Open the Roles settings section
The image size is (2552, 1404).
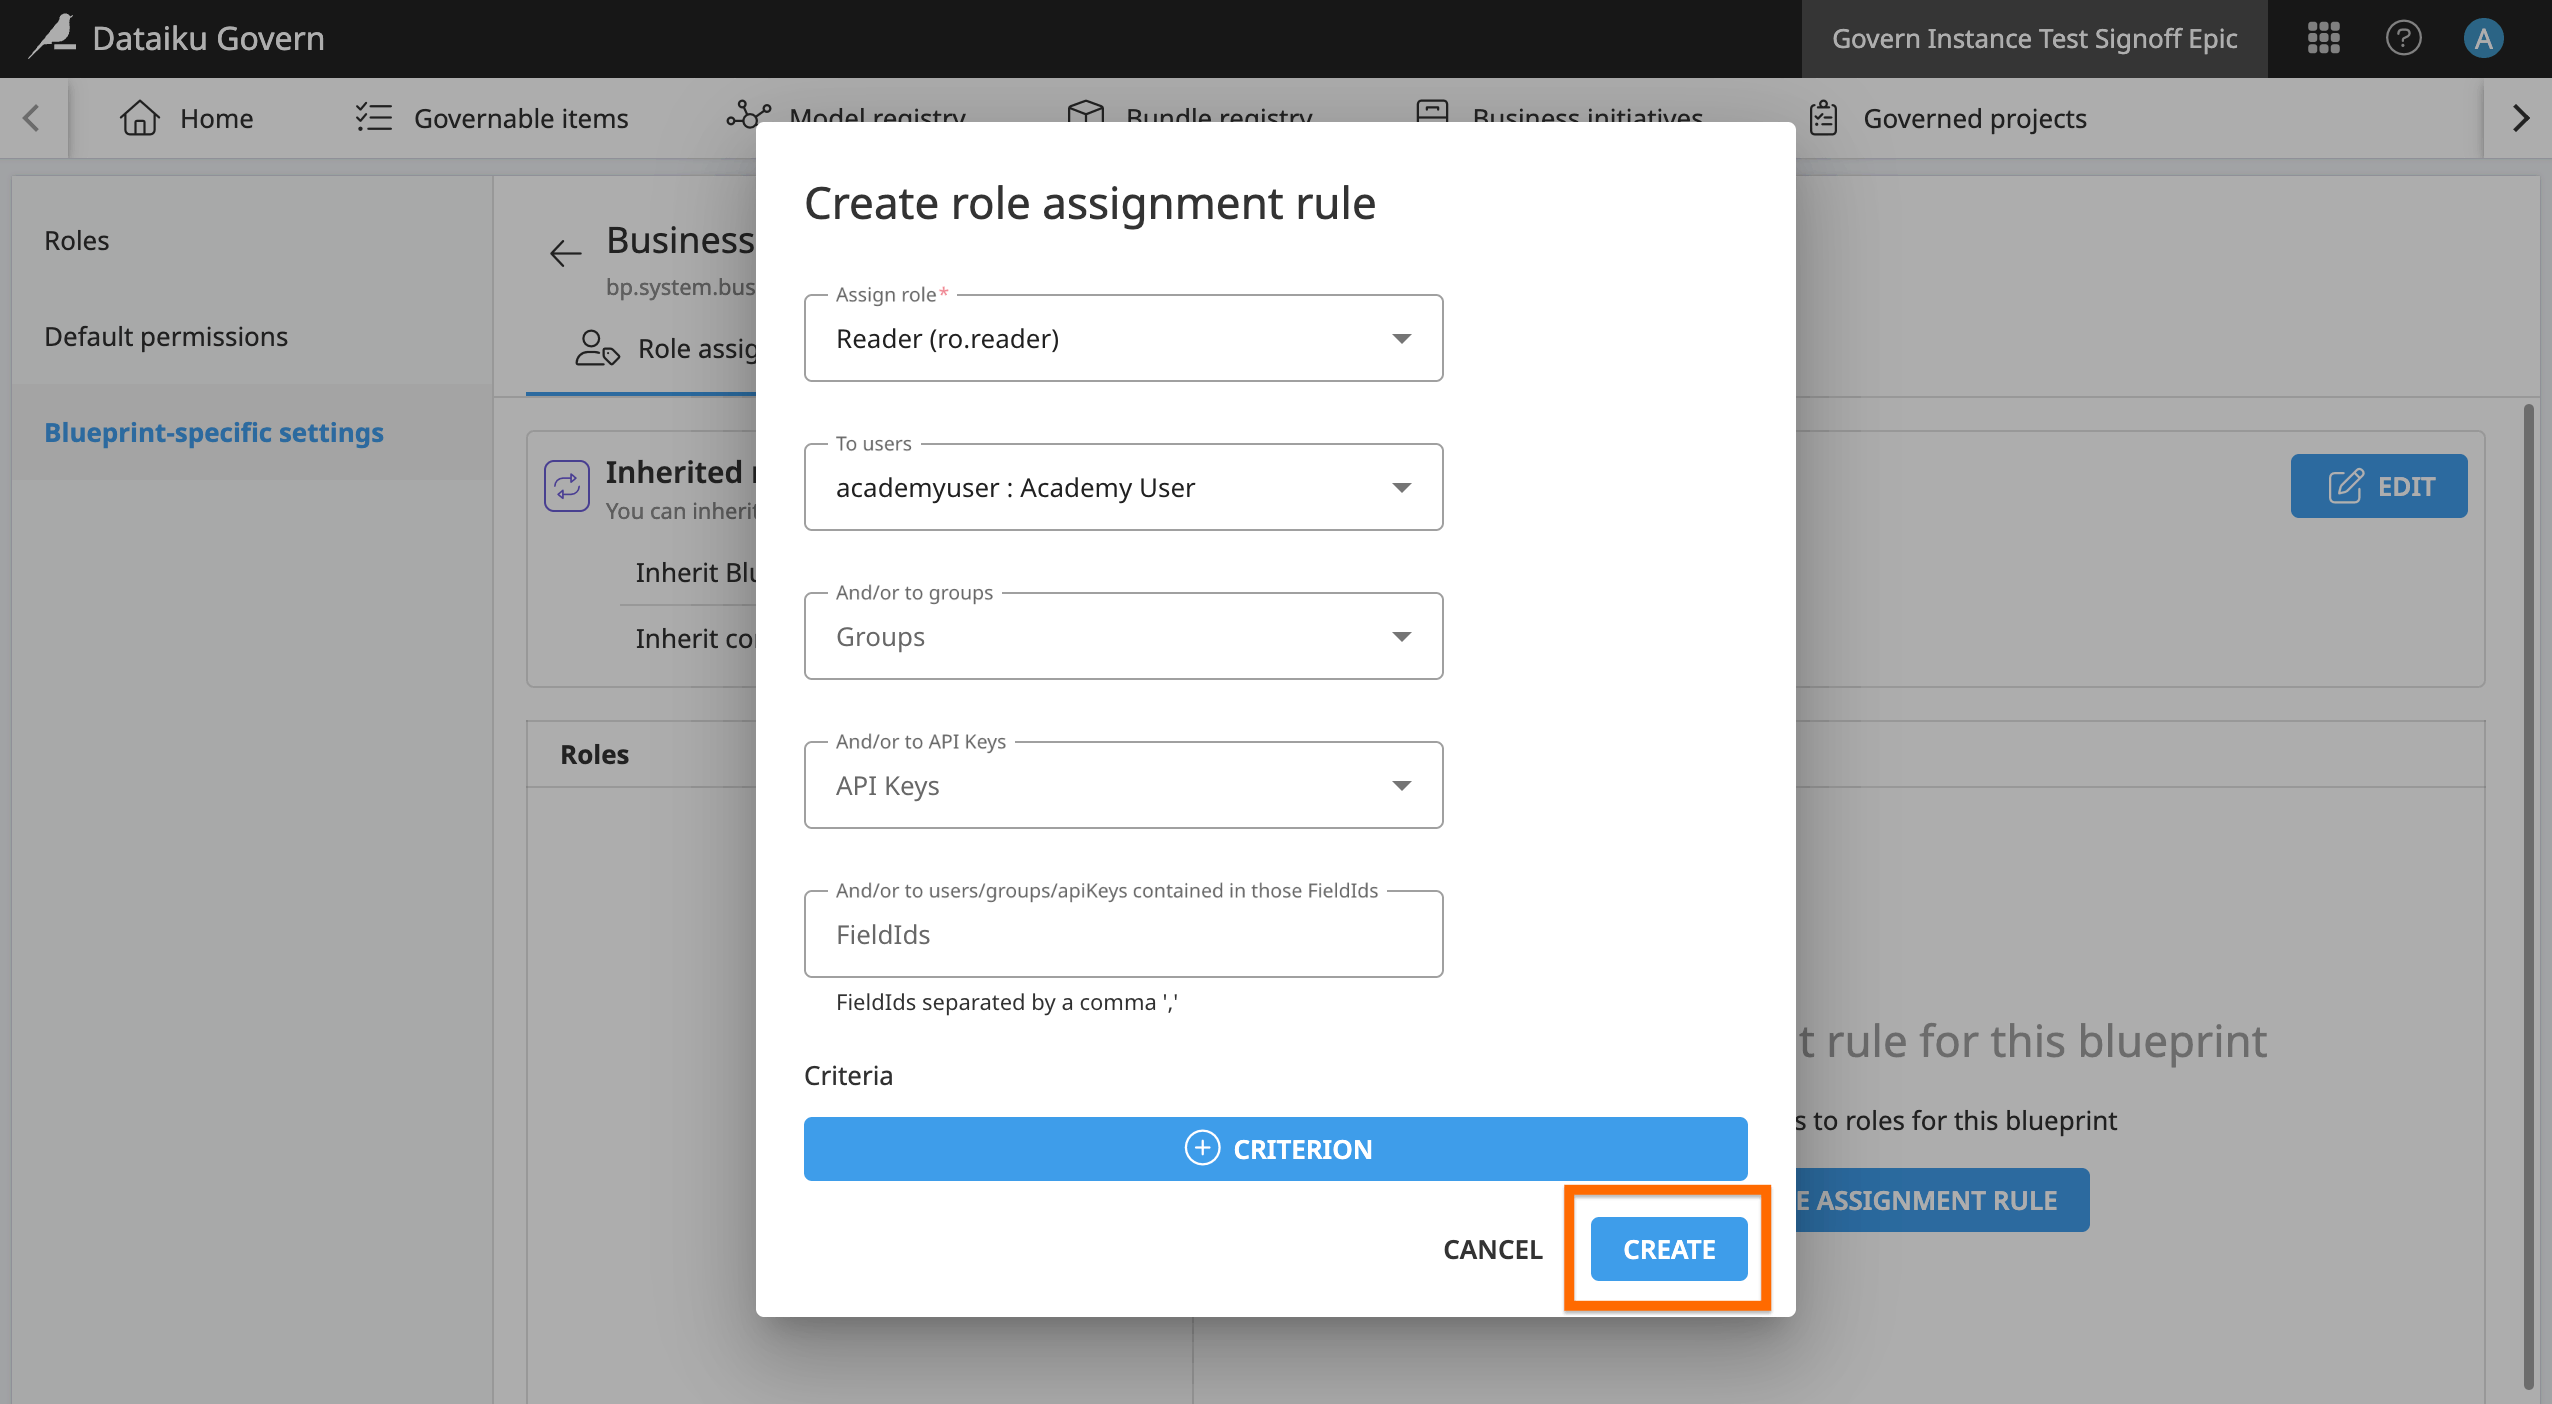coord(252,240)
